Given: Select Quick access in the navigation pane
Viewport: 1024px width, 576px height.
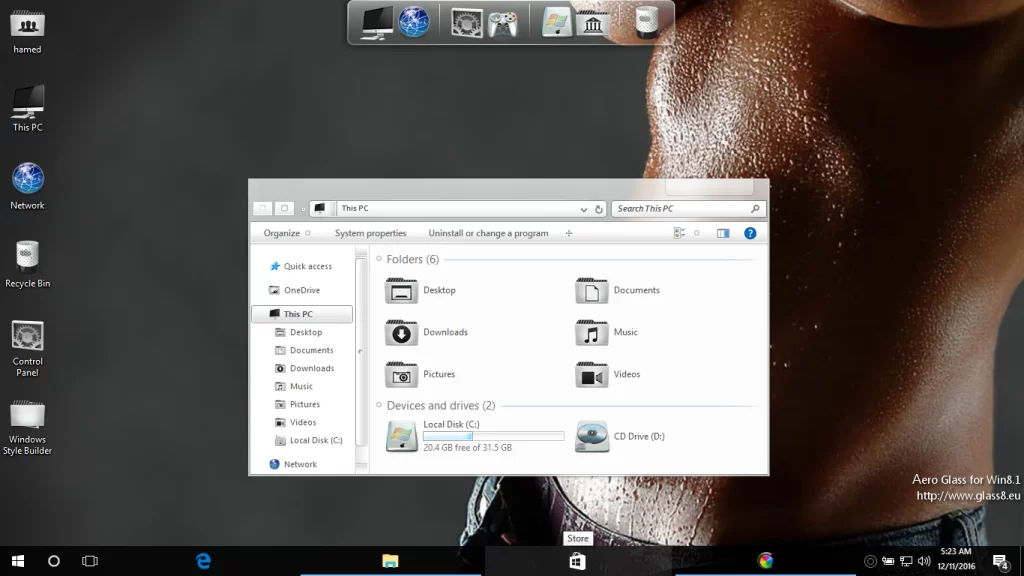Looking at the screenshot, I should tap(307, 266).
